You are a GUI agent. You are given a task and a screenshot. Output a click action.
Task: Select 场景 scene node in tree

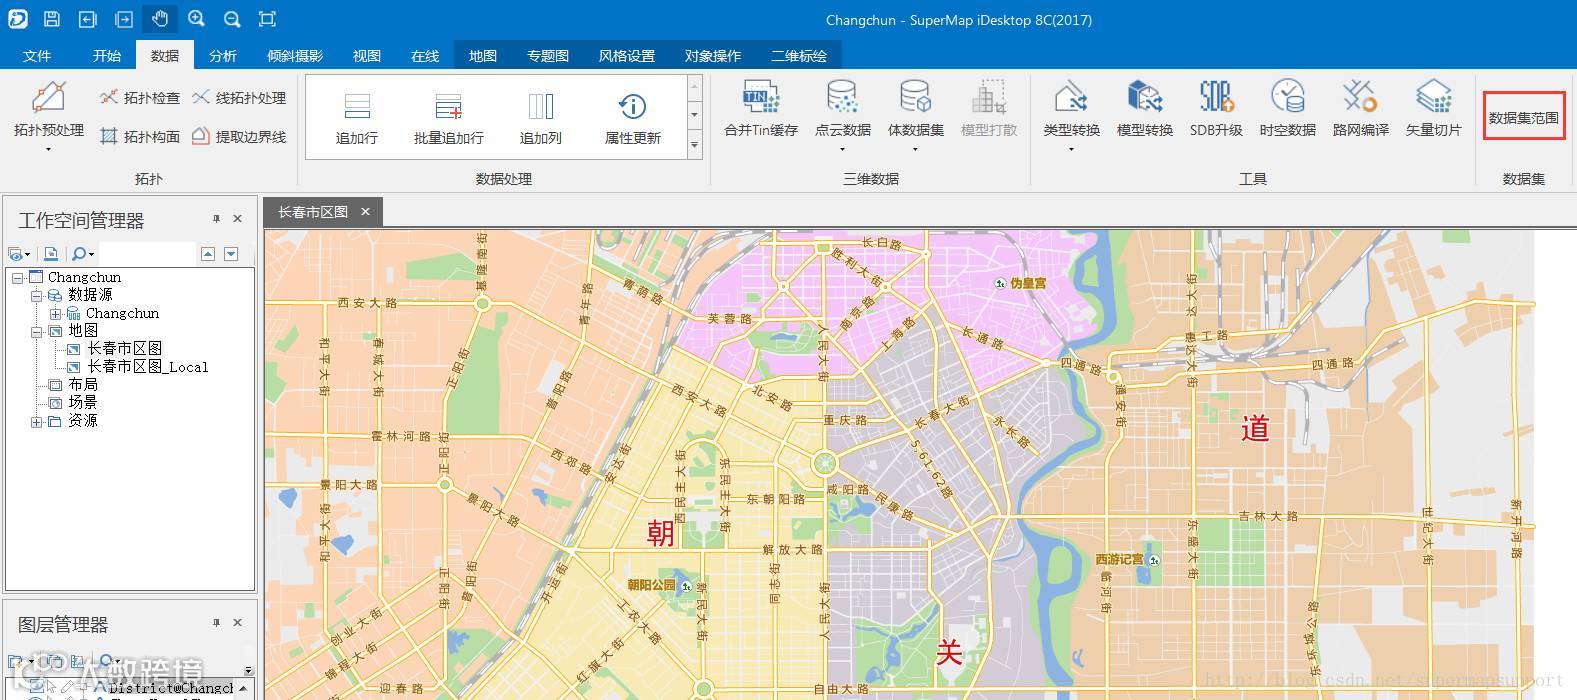click(82, 403)
